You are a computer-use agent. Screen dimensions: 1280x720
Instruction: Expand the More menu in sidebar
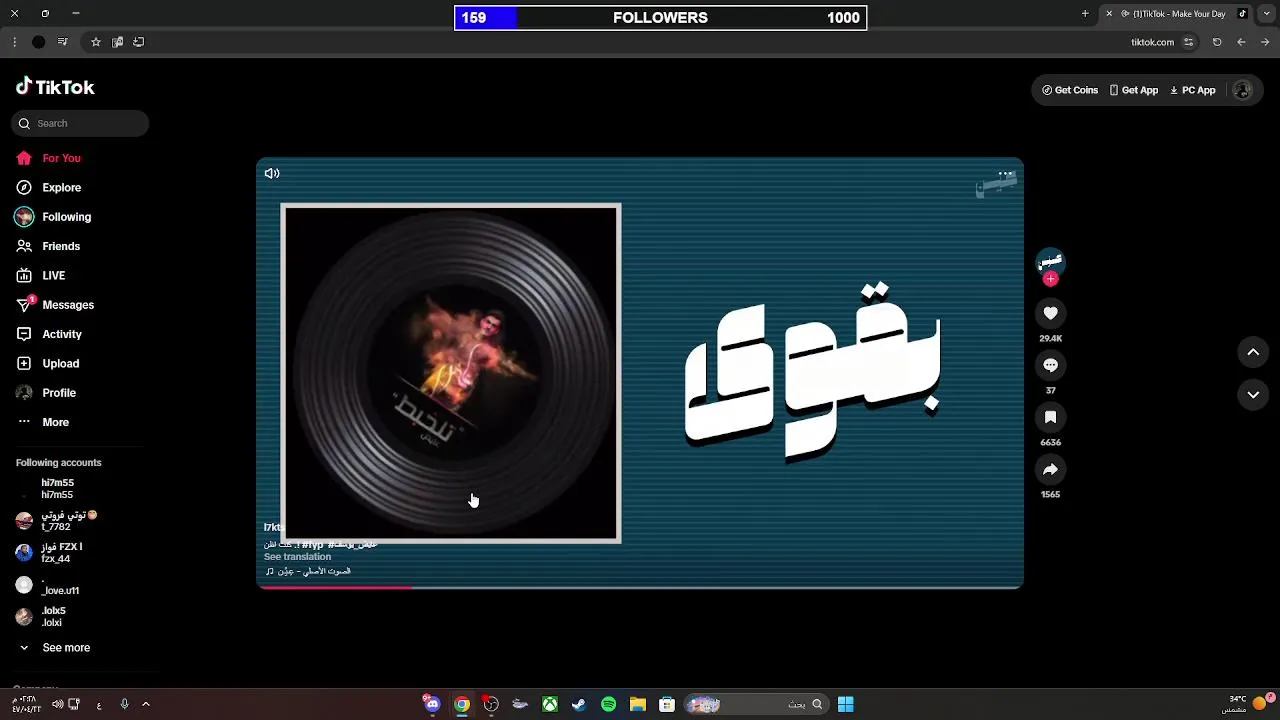tap(42, 422)
